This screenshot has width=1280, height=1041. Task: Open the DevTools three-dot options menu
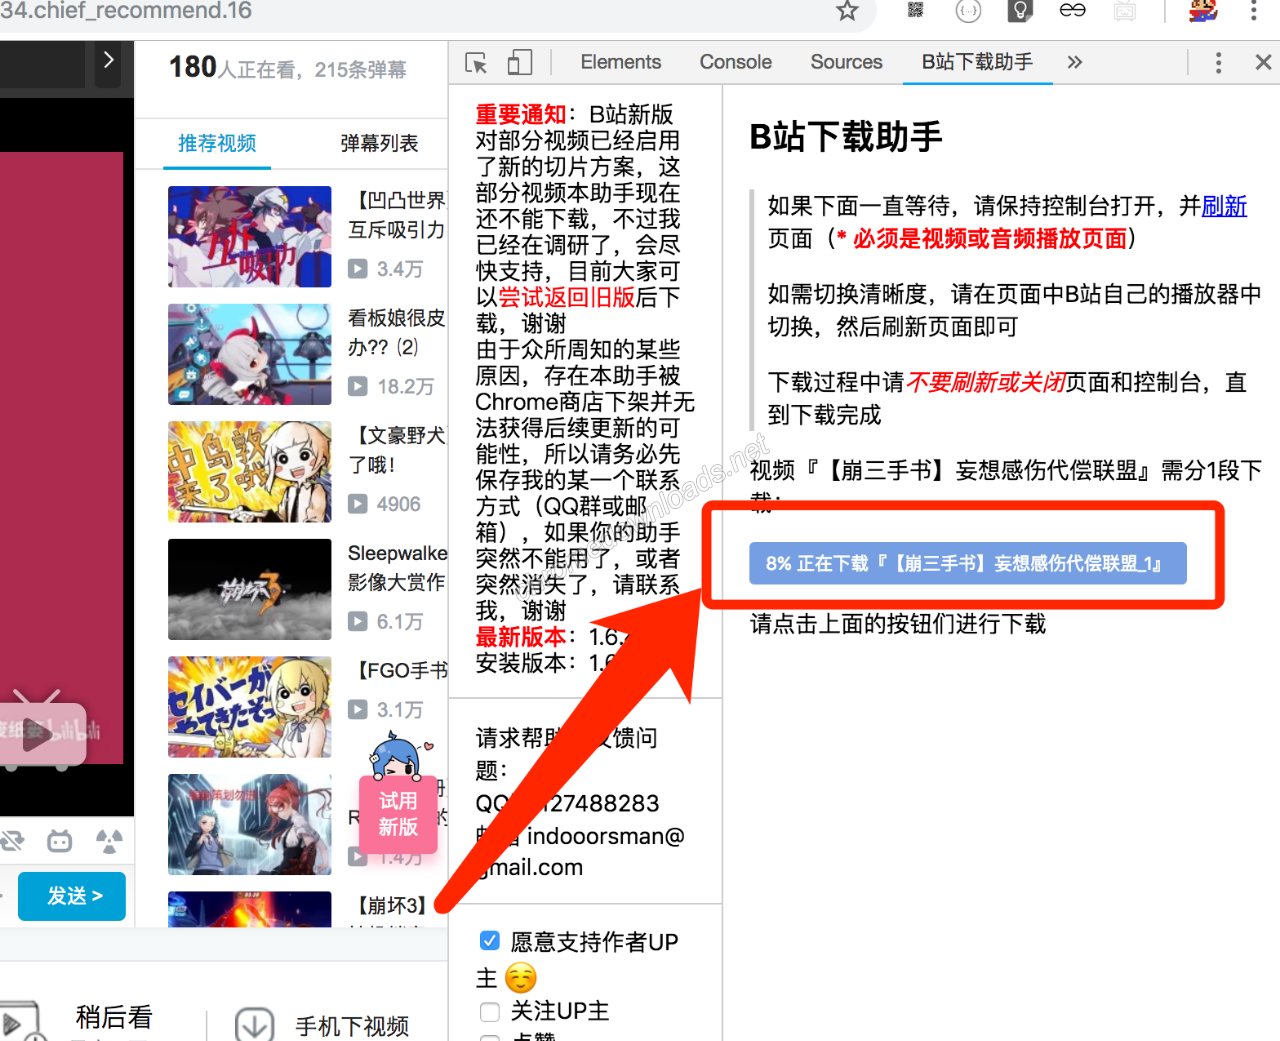click(x=1218, y=63)
